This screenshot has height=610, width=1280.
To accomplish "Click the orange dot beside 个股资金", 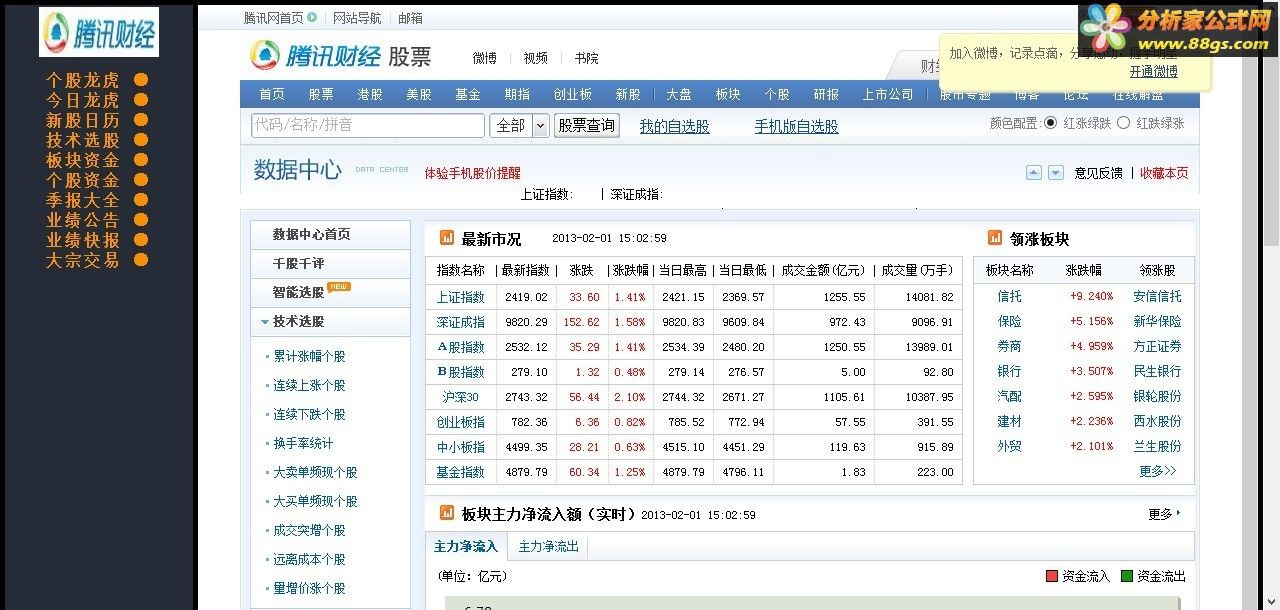I will 141,180.
